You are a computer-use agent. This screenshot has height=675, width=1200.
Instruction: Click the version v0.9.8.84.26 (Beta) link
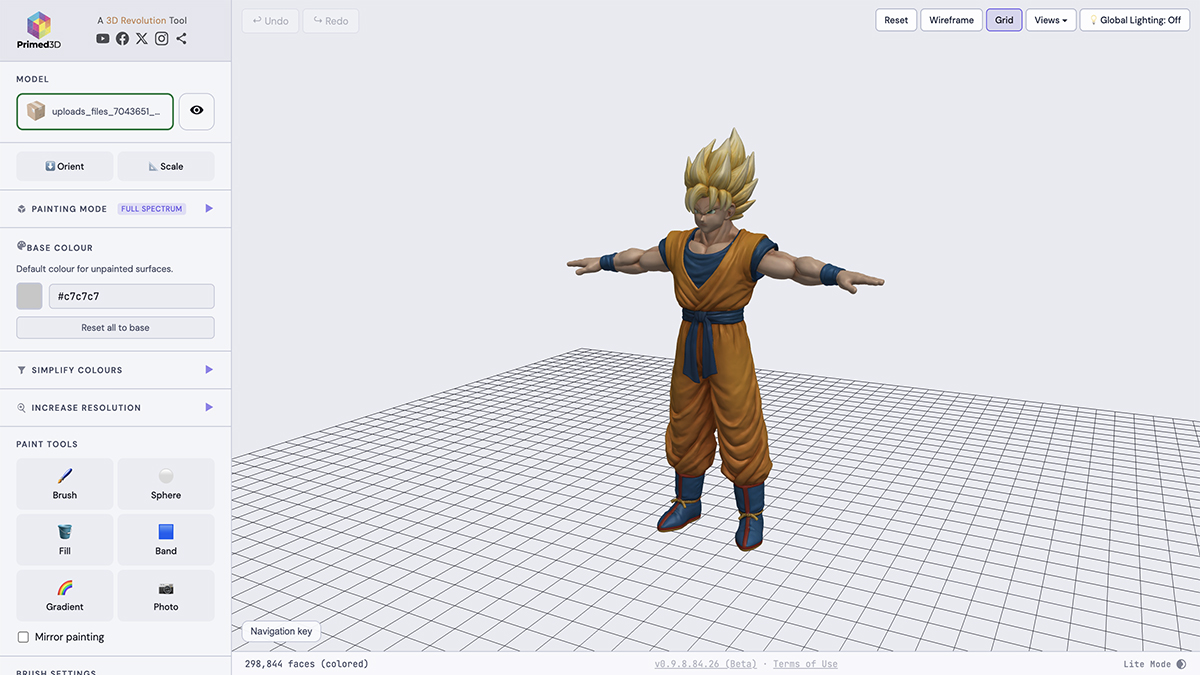coord(706,664)
